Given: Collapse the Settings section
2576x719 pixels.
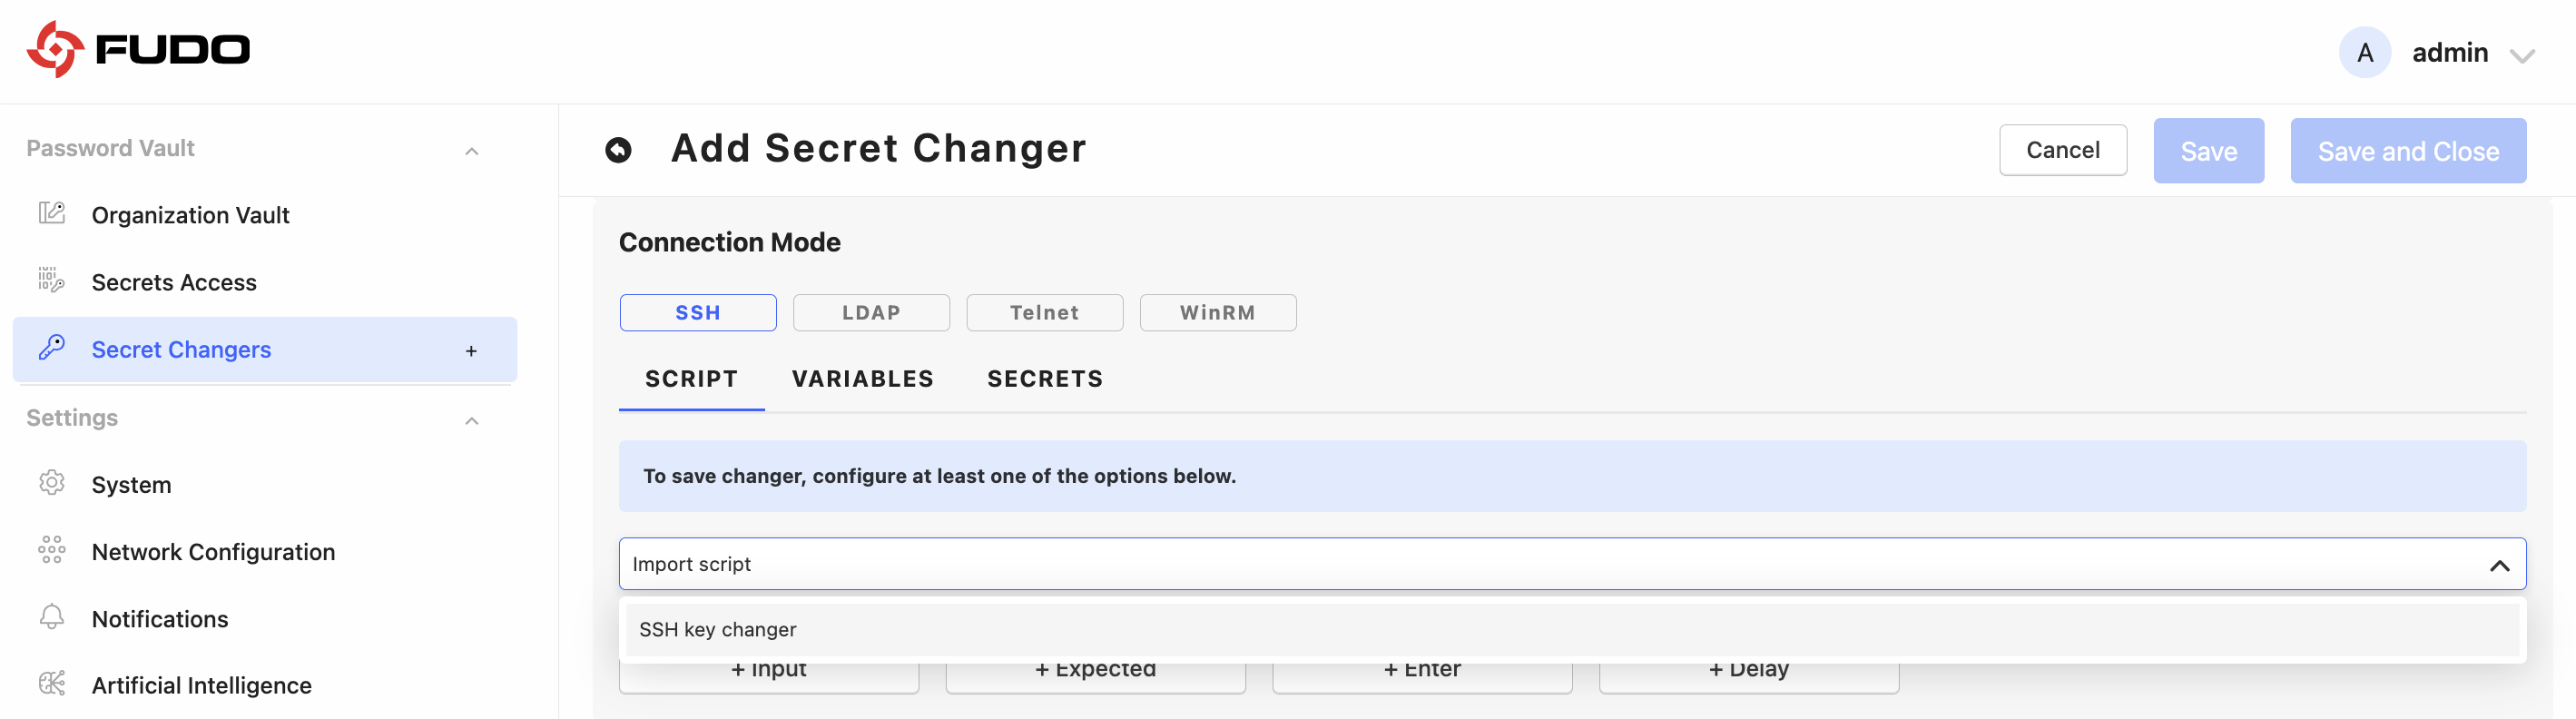Looking at the screenshot, I should pos(472,421).
